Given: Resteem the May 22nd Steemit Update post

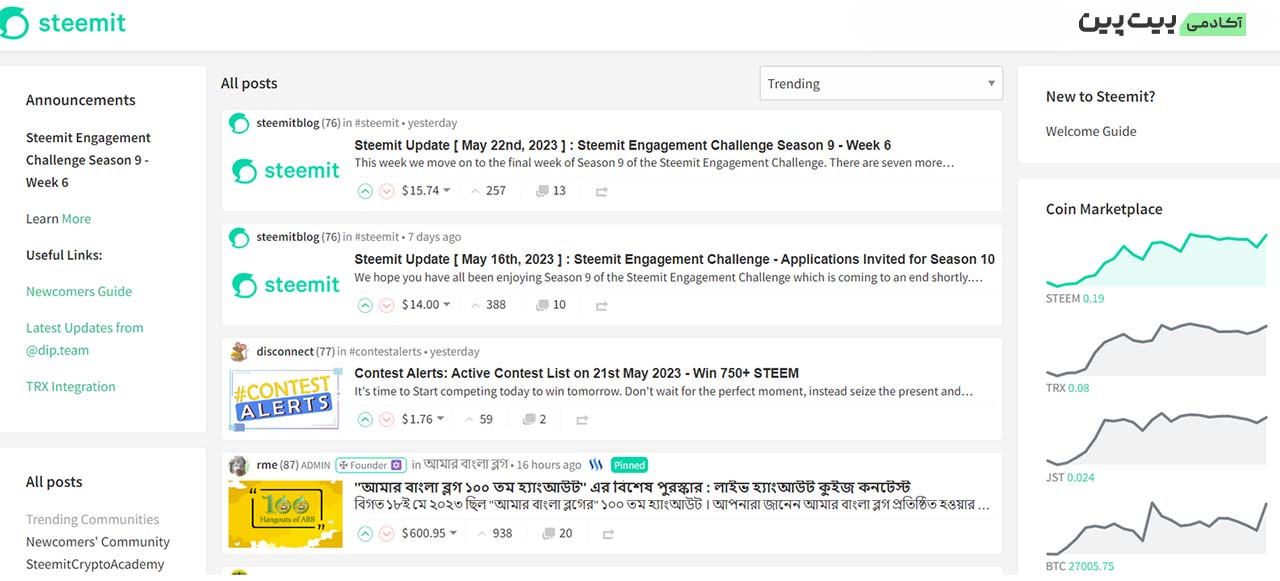Looking at the screenshot, I should (x=602, y=191).
